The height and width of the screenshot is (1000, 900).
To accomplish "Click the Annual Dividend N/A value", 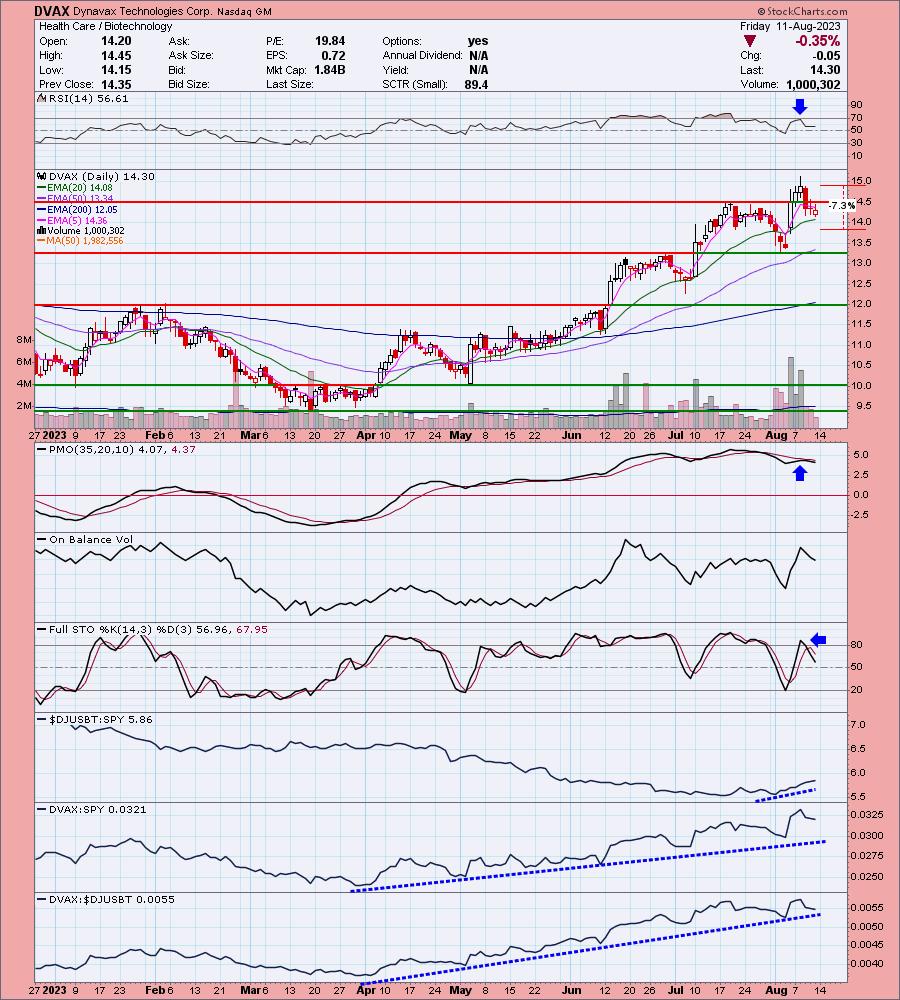I will (478, 55).
